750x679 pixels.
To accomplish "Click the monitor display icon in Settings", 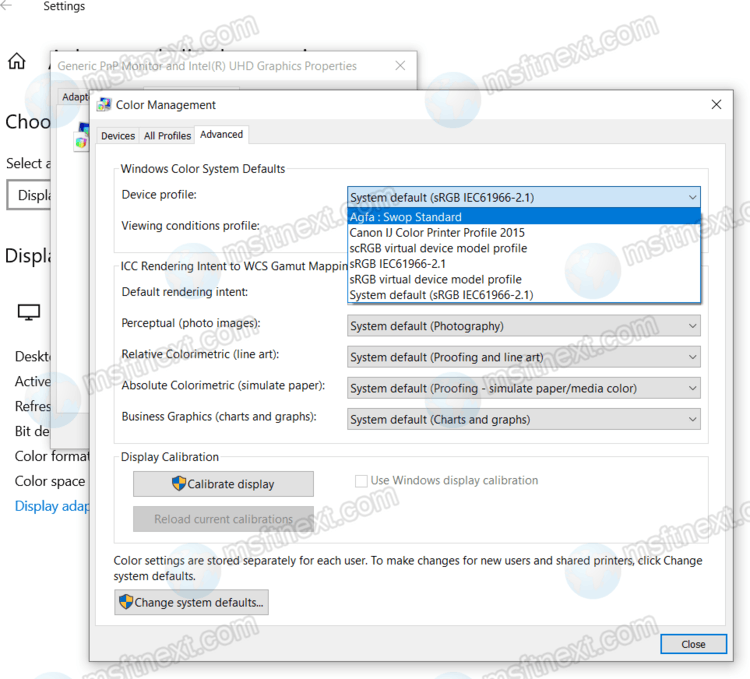I will pos(29,313).
